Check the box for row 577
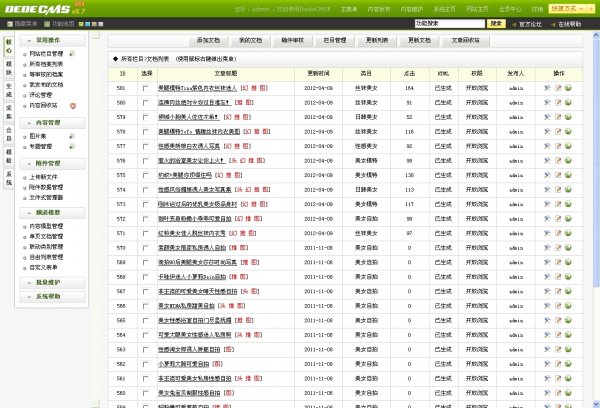600x408 pixels. [145, 147]
